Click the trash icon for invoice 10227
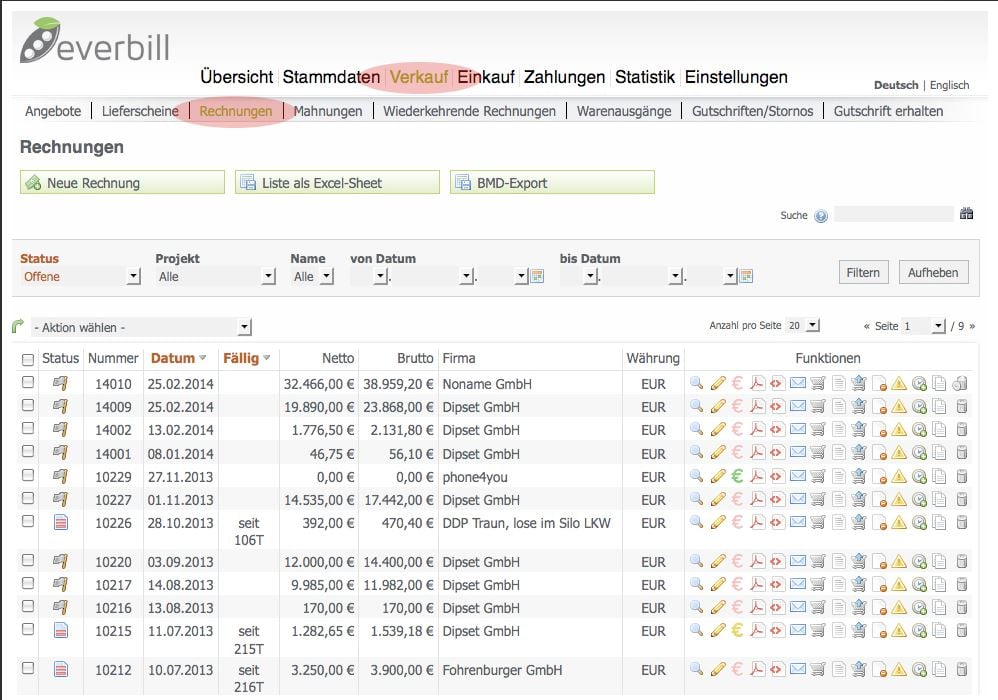 click(962, 500)
